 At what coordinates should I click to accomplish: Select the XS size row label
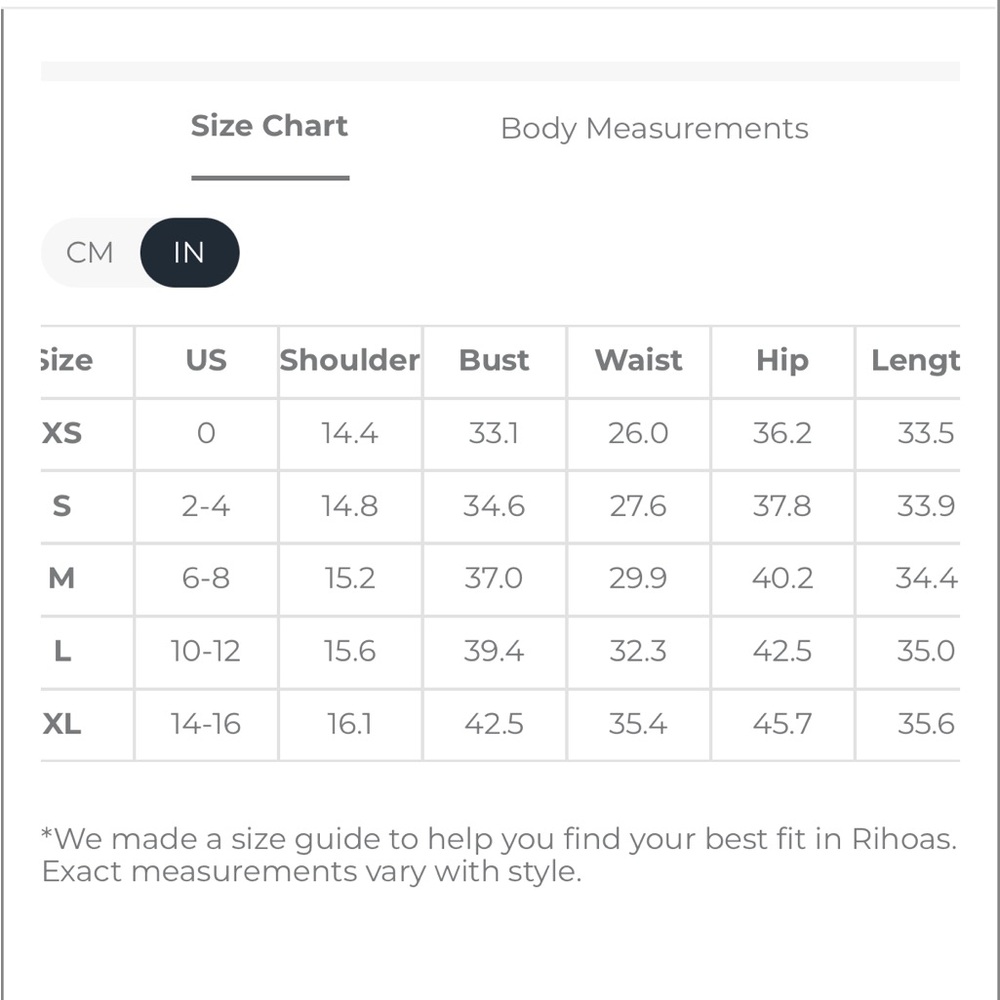pos(62,433)
